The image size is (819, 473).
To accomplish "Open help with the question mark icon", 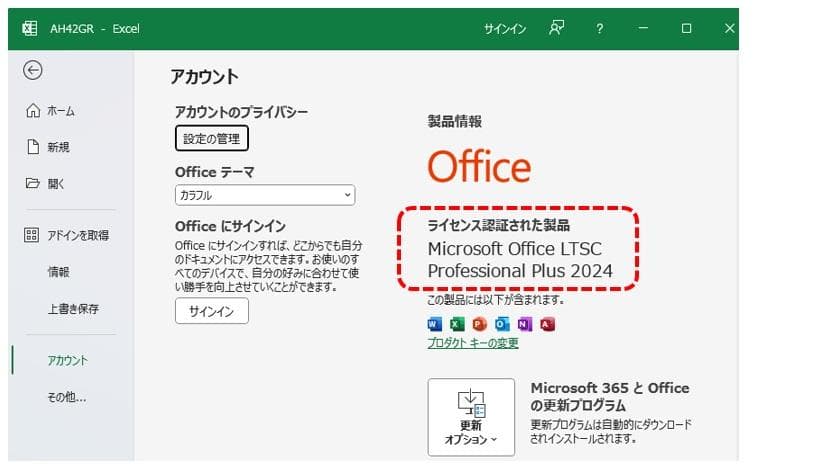I will click(600, 28).
